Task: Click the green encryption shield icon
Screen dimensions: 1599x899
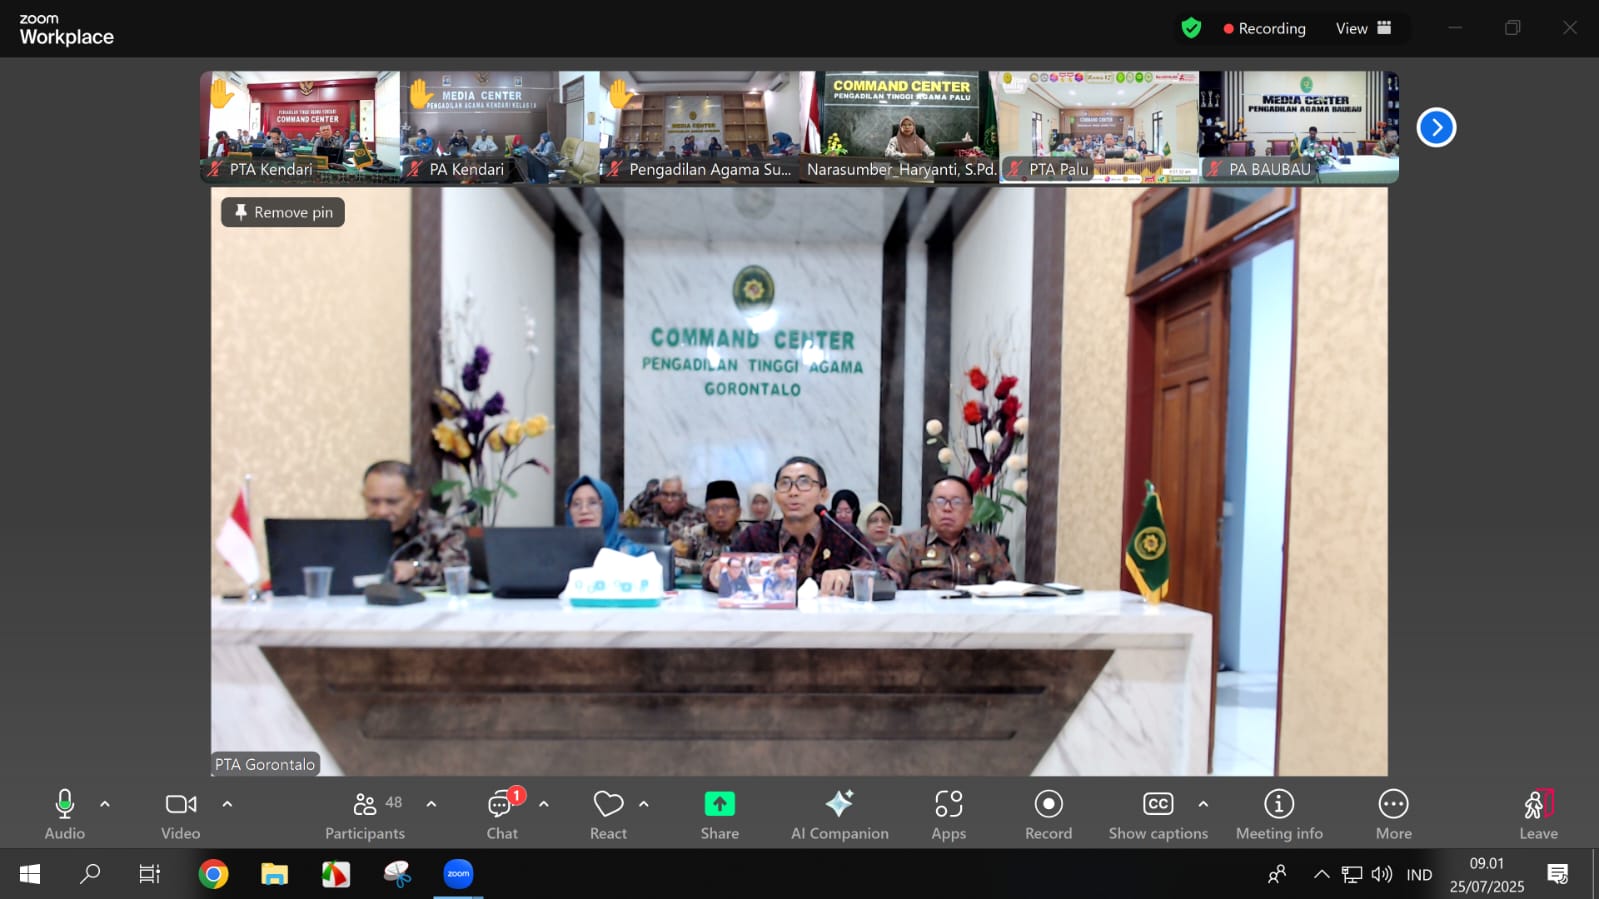Action: pos(1191,28)
